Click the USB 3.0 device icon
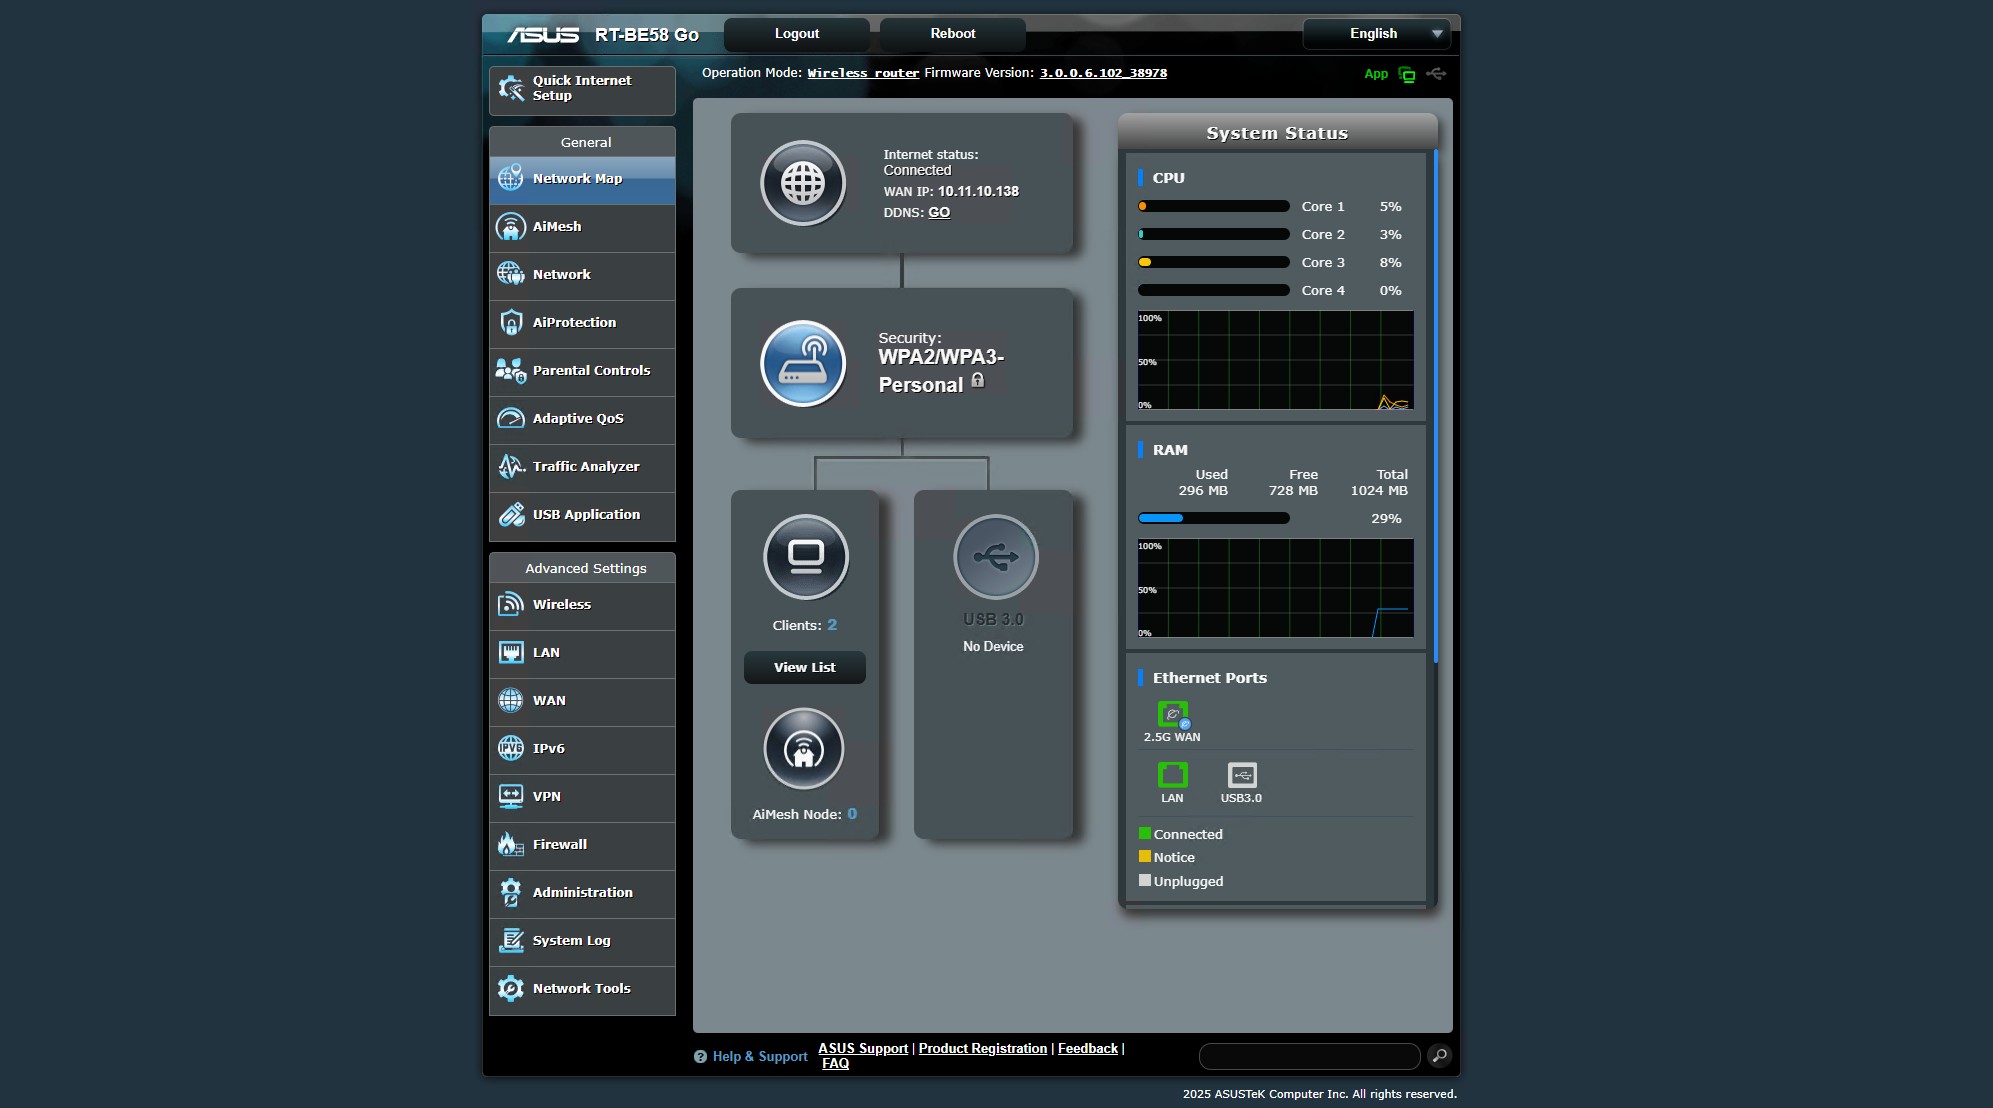The height and width of the screenshot is (1108, 1993). (995, 557)
